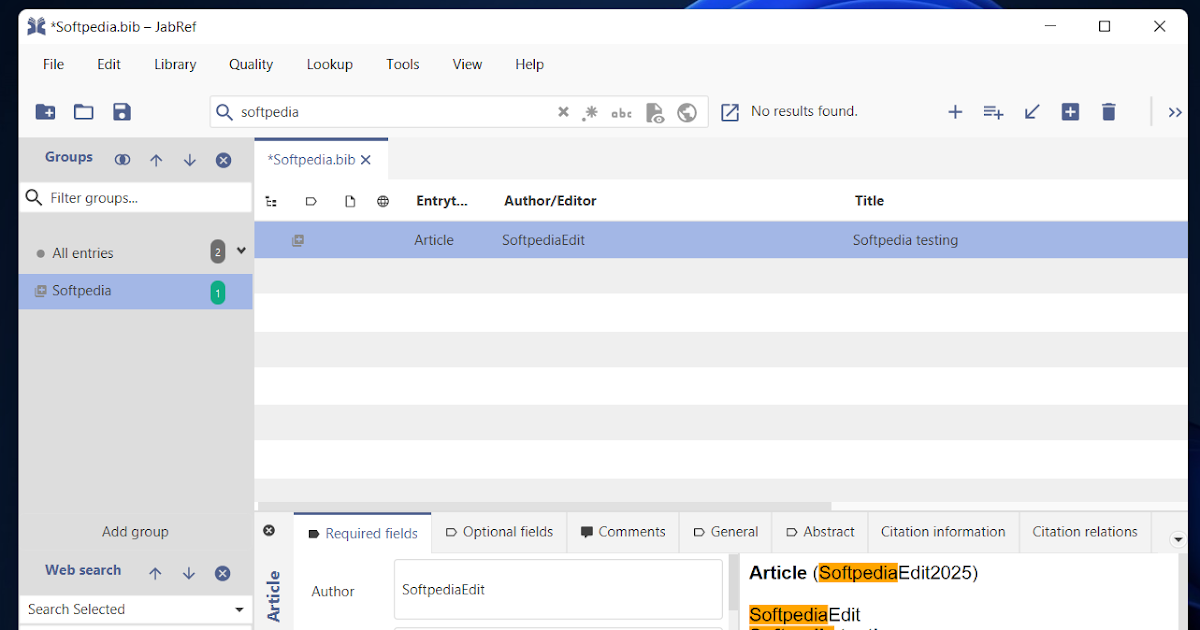Open the Help menu
1200x630 pixels.
530,64
